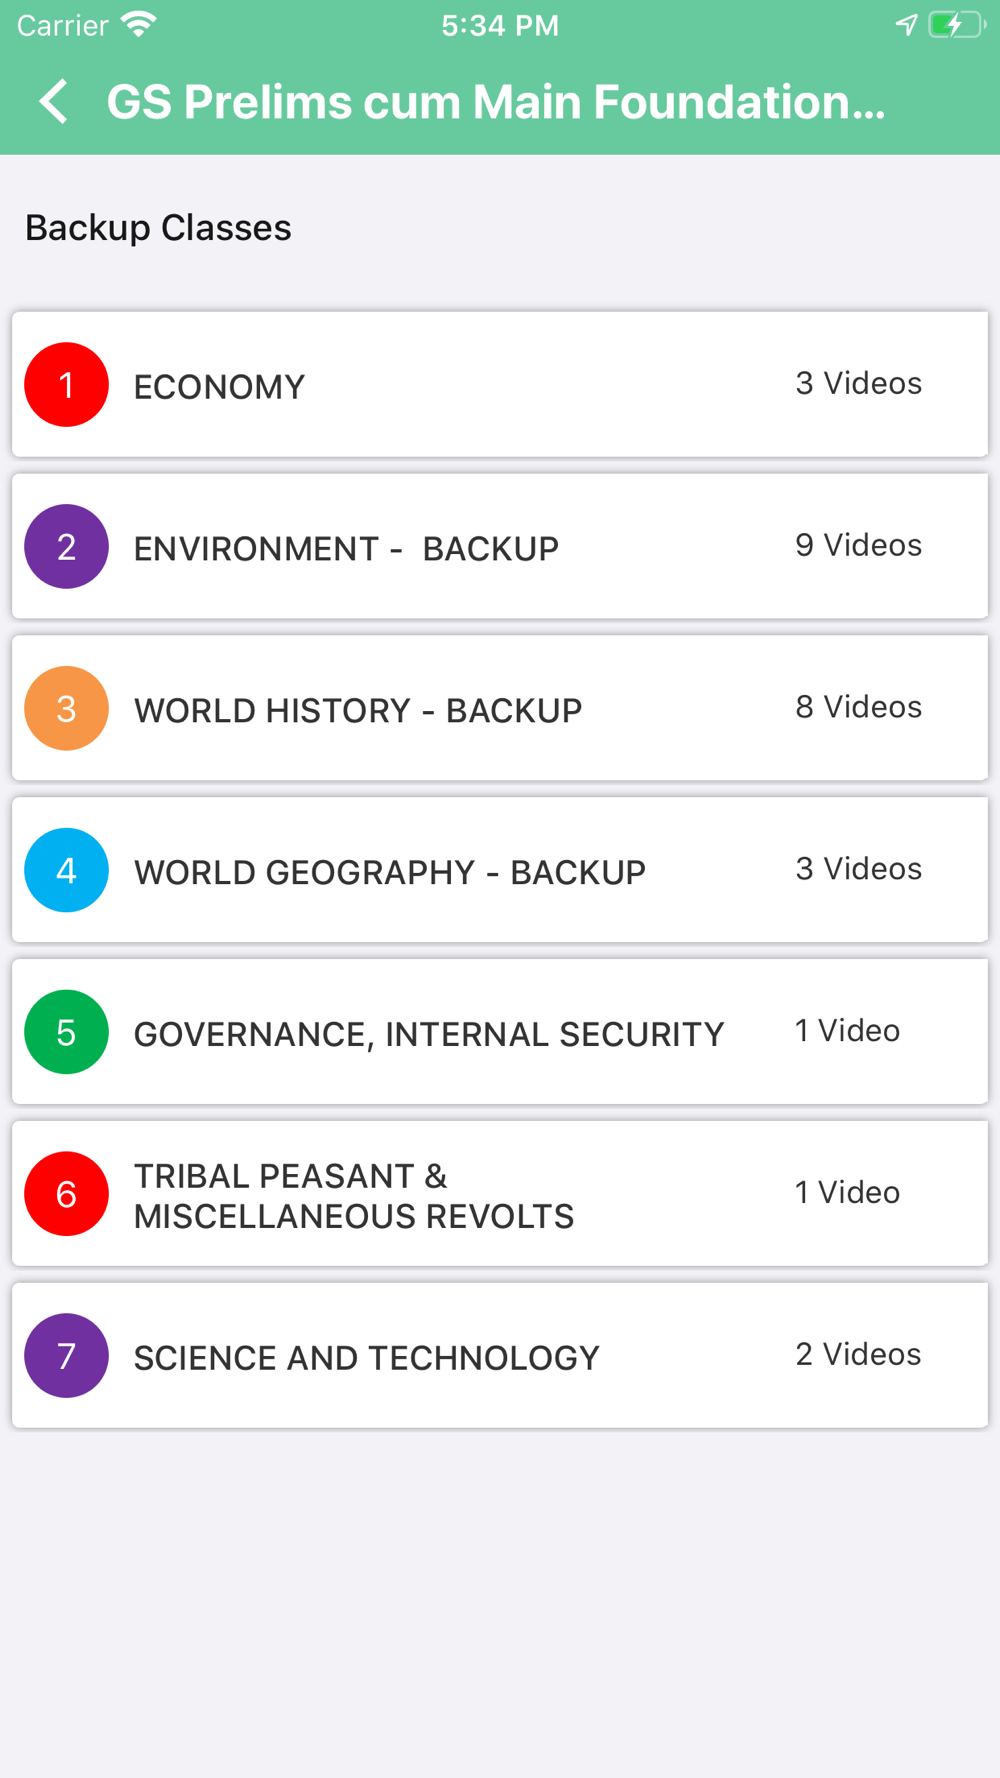Viewport: 1000px width, 1778px height.
Task: Tap red circle number 1 icon
Action: tap(67, 385)
